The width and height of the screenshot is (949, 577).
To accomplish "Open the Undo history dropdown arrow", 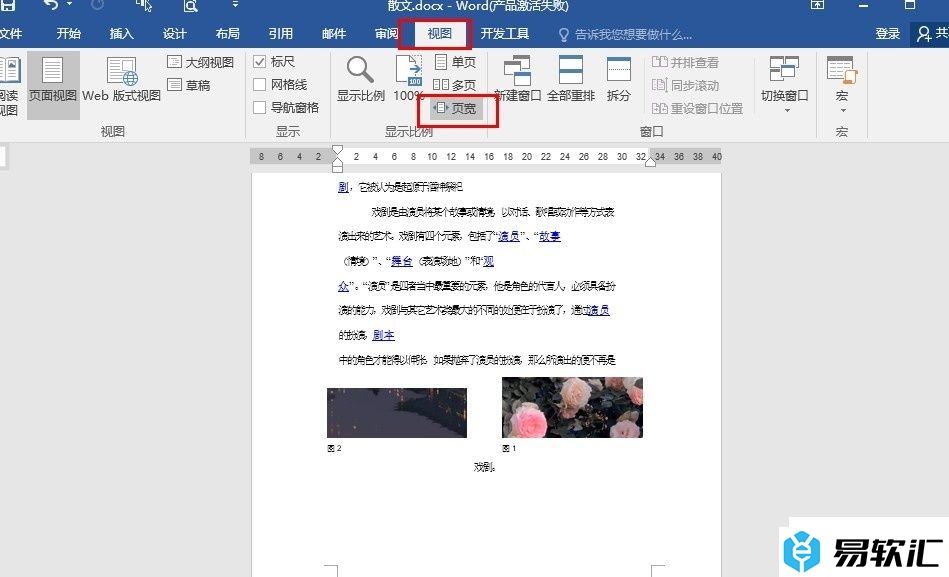I will [x=69, y=5].
